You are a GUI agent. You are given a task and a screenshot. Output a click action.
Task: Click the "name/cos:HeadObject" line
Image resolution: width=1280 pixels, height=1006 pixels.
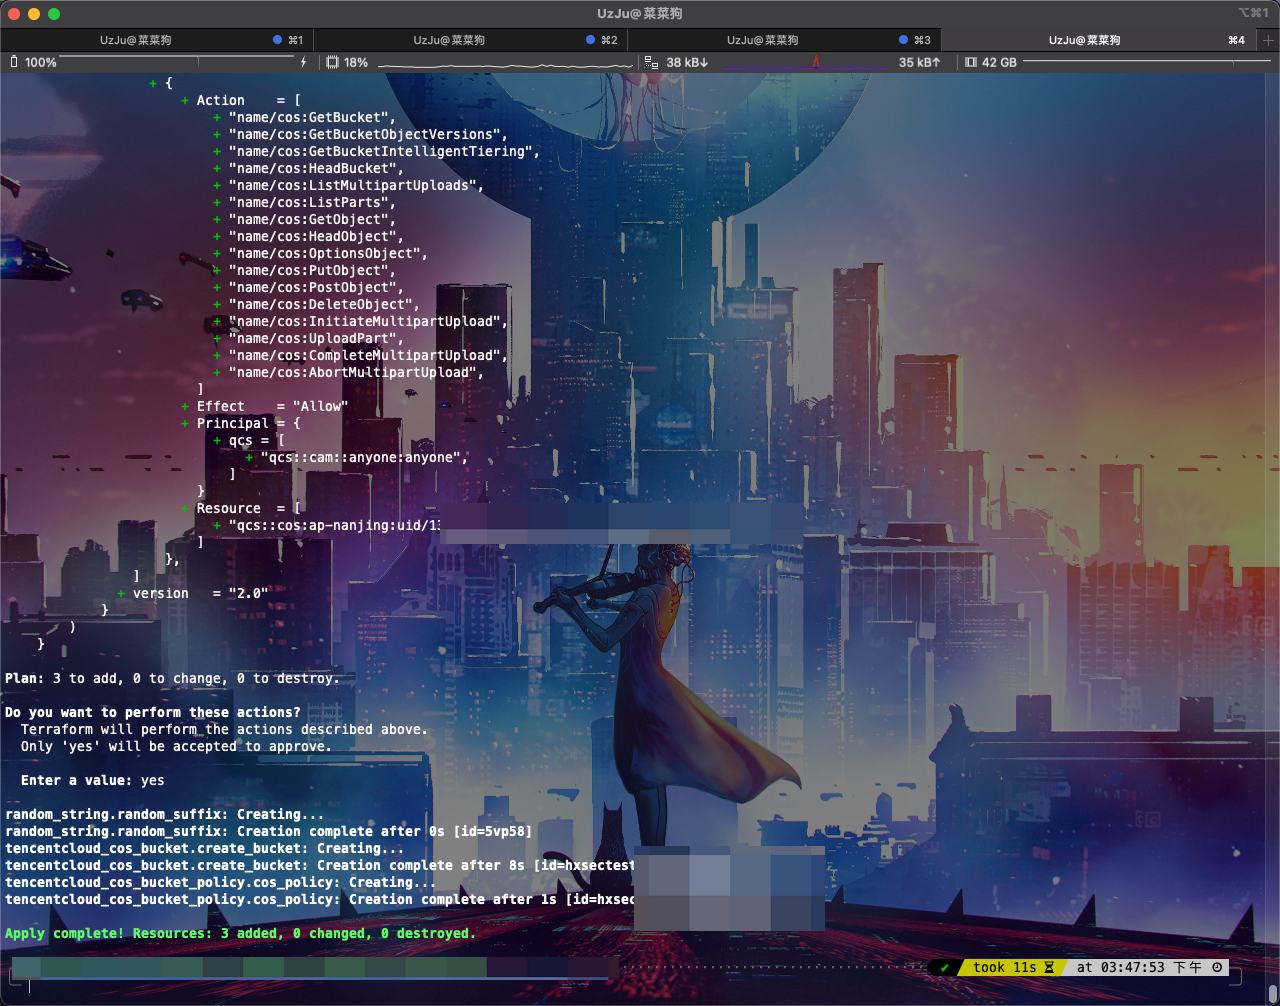point(309,236)
